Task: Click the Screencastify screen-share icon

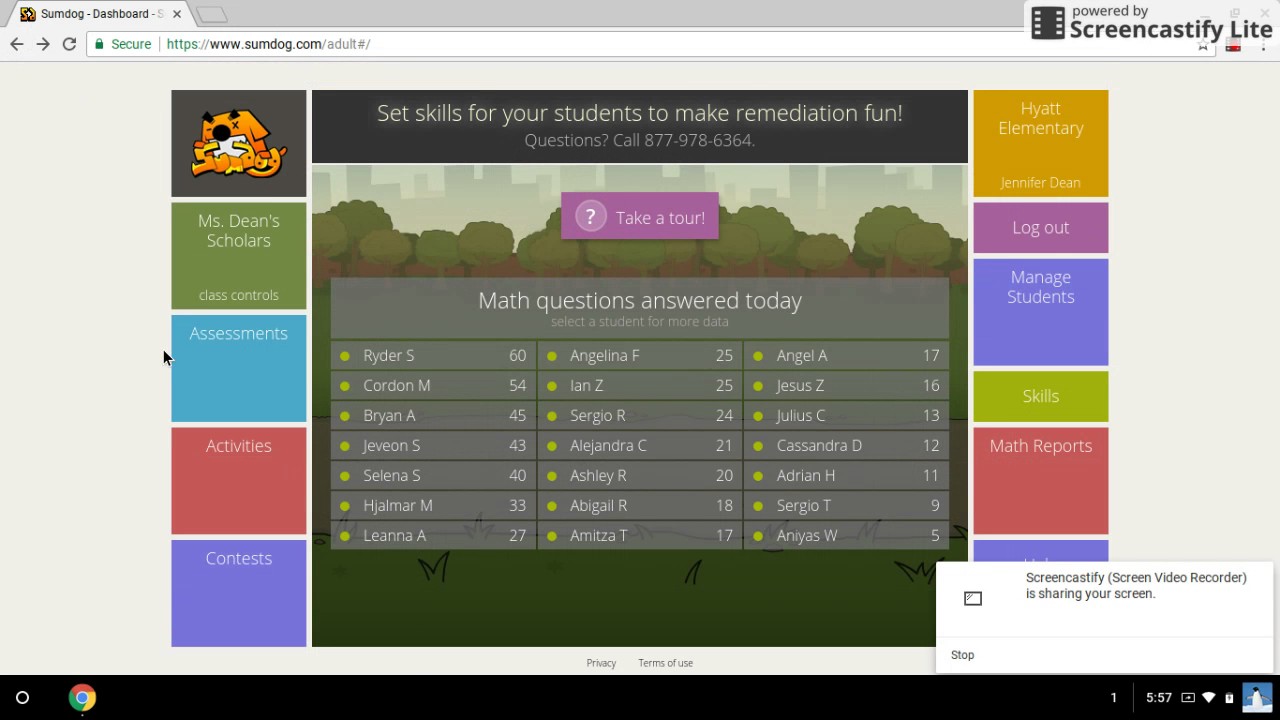Action: 973,598
